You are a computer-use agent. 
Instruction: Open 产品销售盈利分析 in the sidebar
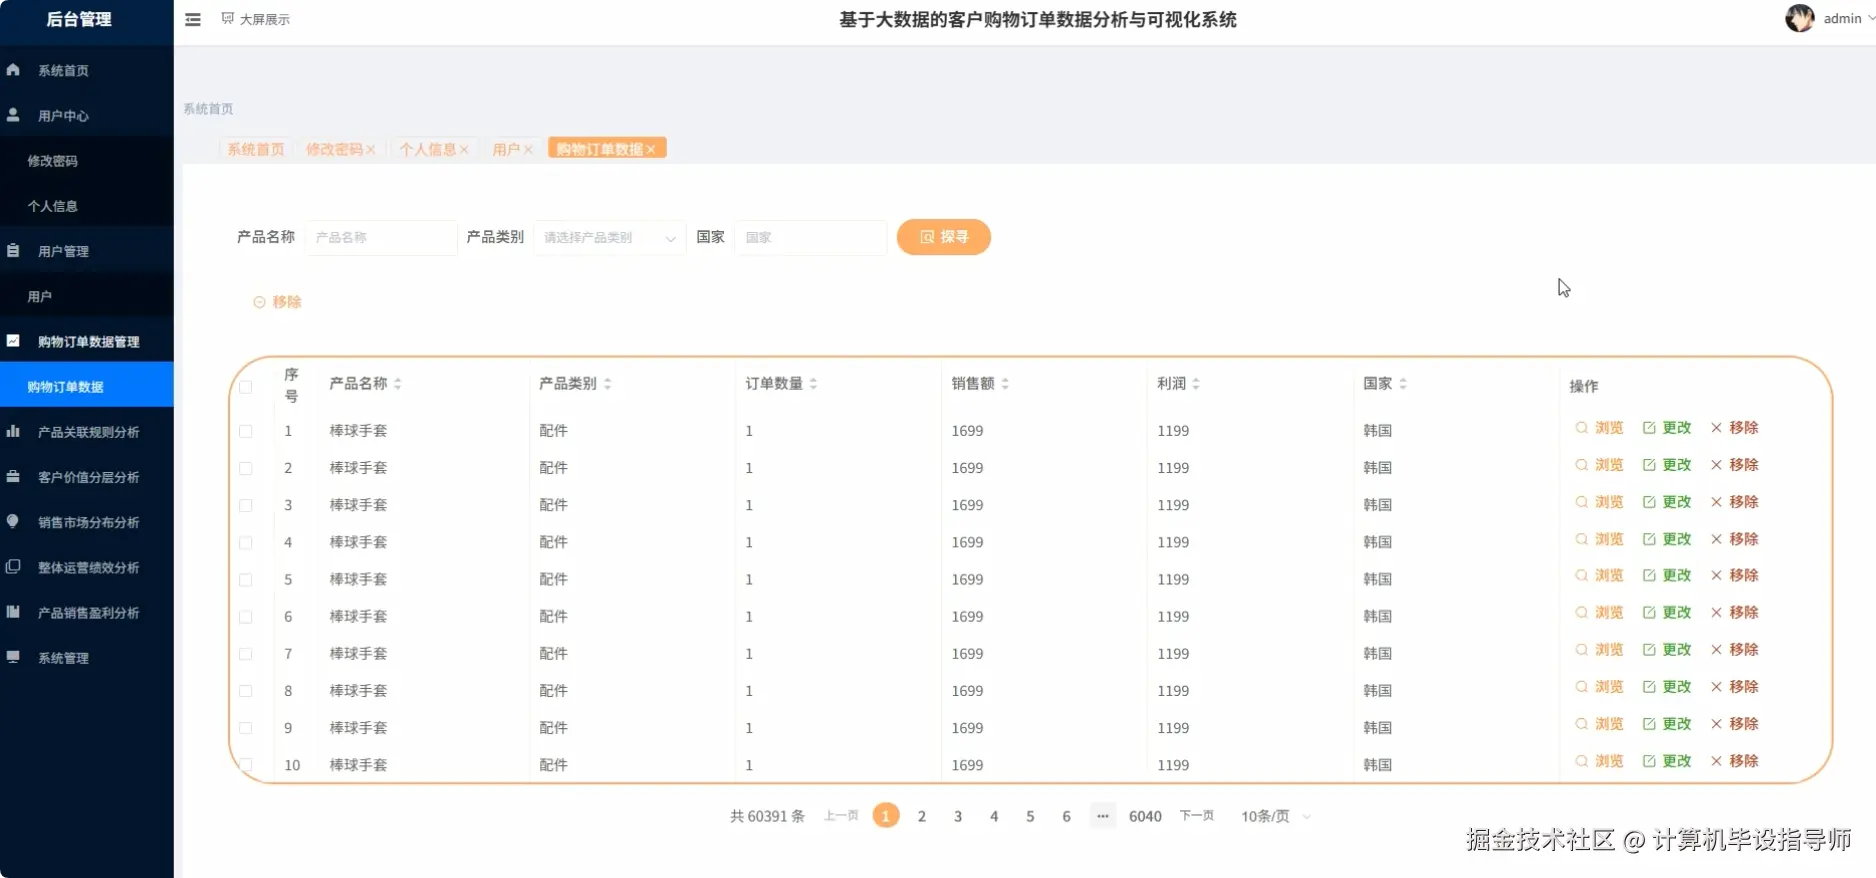[x=87, y=612]
